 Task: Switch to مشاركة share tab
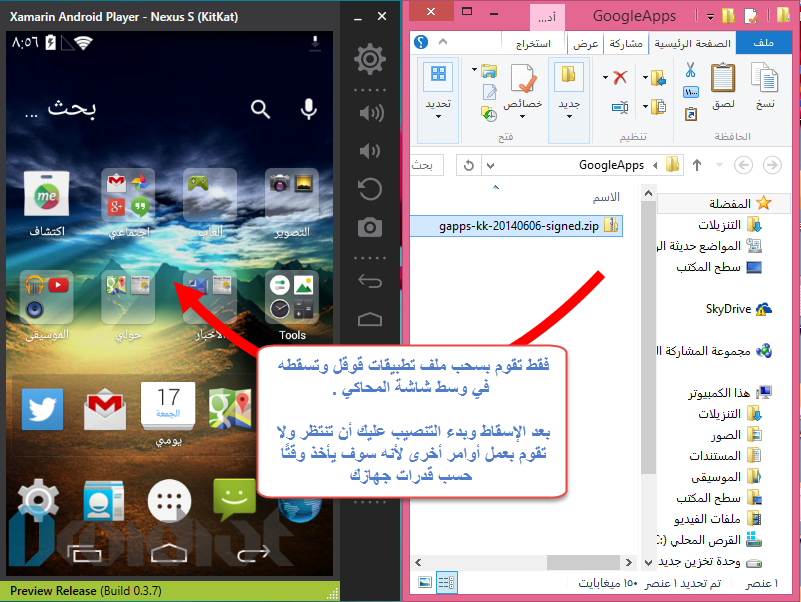(626, 43)
